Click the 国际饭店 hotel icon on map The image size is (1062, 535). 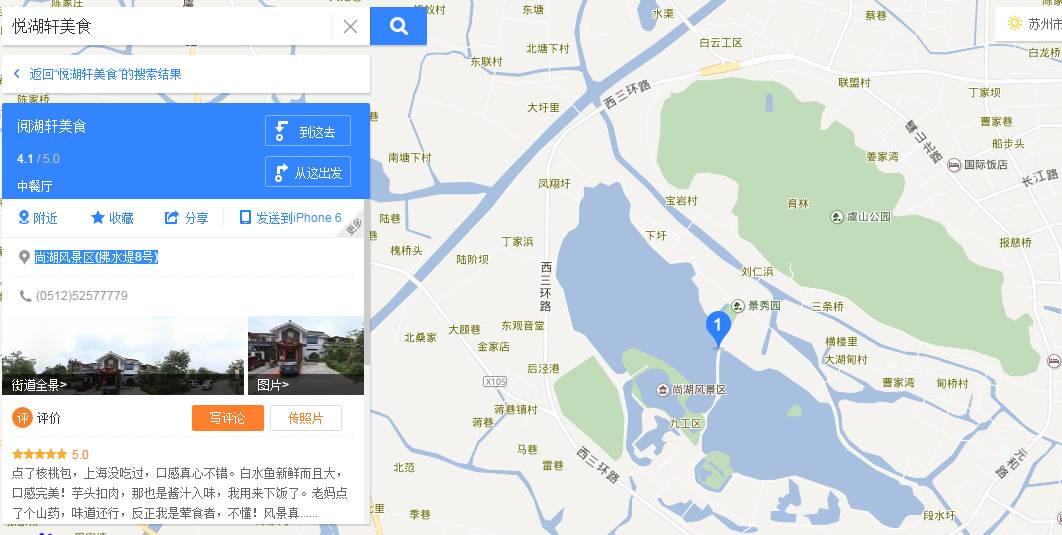pyautogui.click(x=954, y=165)
